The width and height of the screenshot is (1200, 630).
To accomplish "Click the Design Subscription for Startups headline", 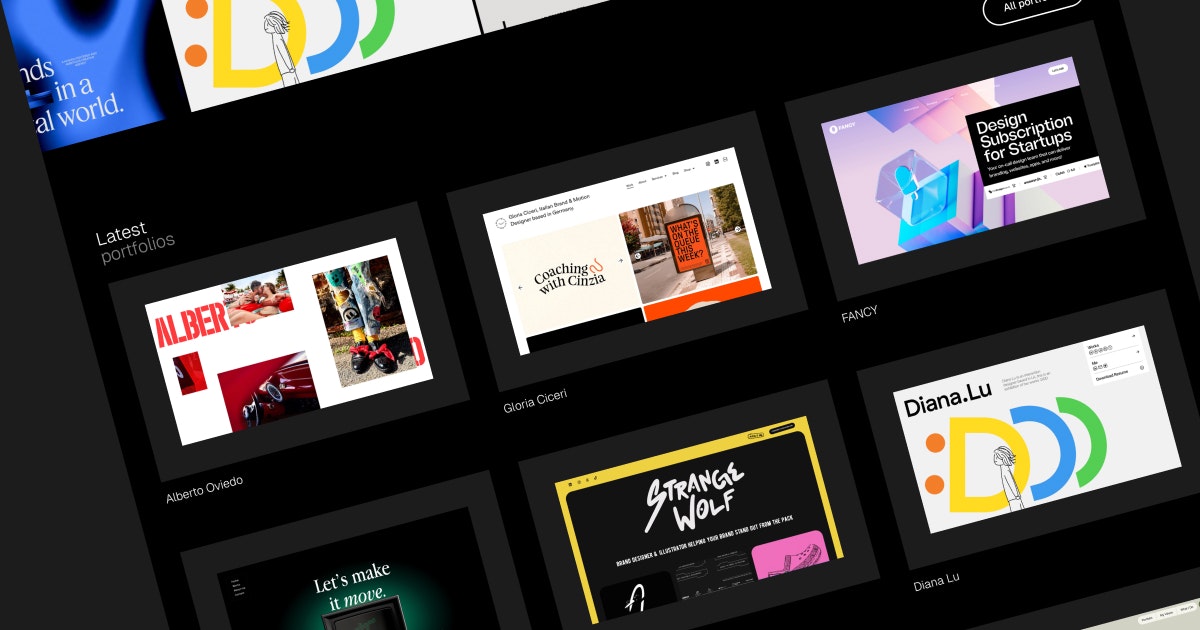I will (1023, 136).
